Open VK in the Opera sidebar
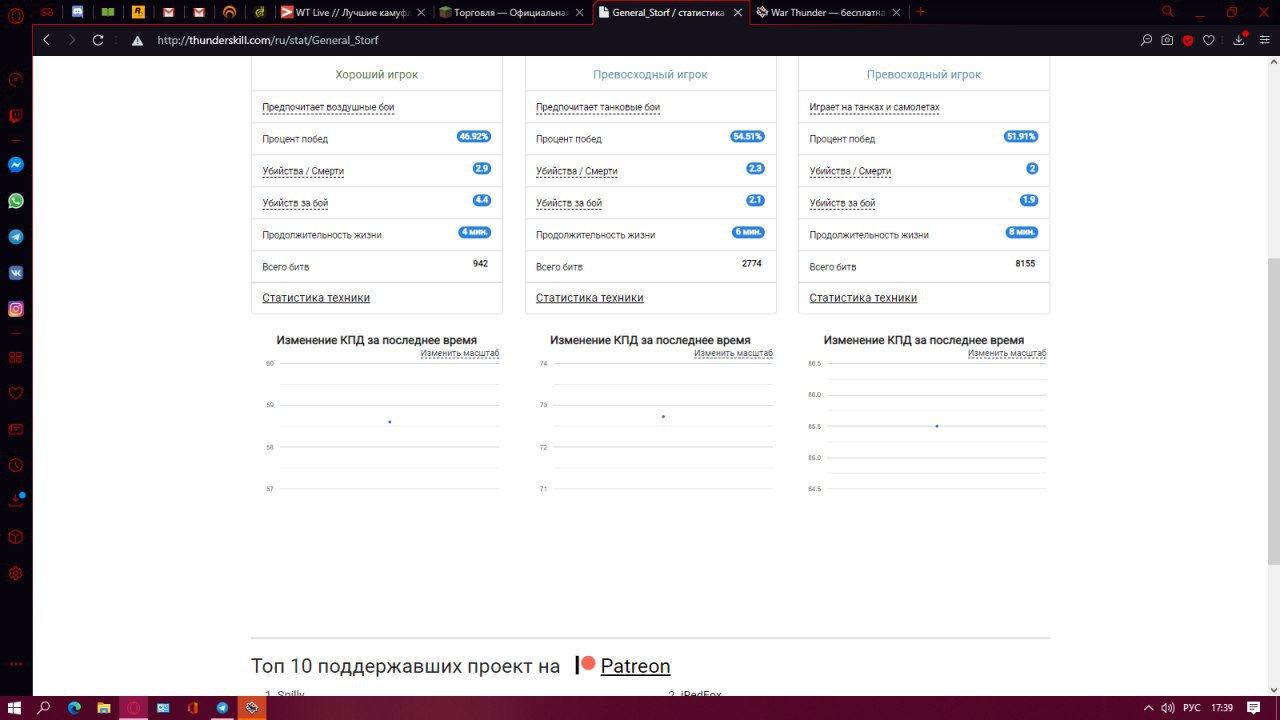The image size is (1280, 720). point(16,273)
